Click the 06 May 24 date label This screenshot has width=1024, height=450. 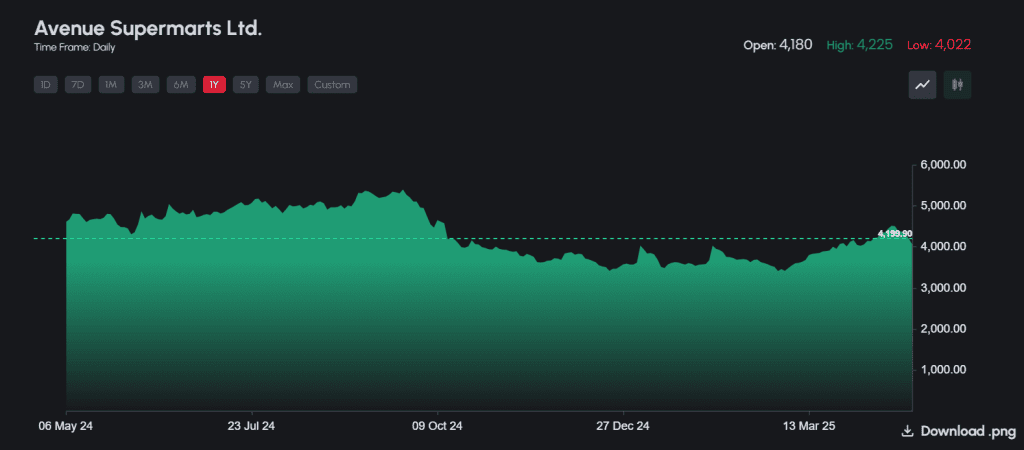[x=65, y=426]
